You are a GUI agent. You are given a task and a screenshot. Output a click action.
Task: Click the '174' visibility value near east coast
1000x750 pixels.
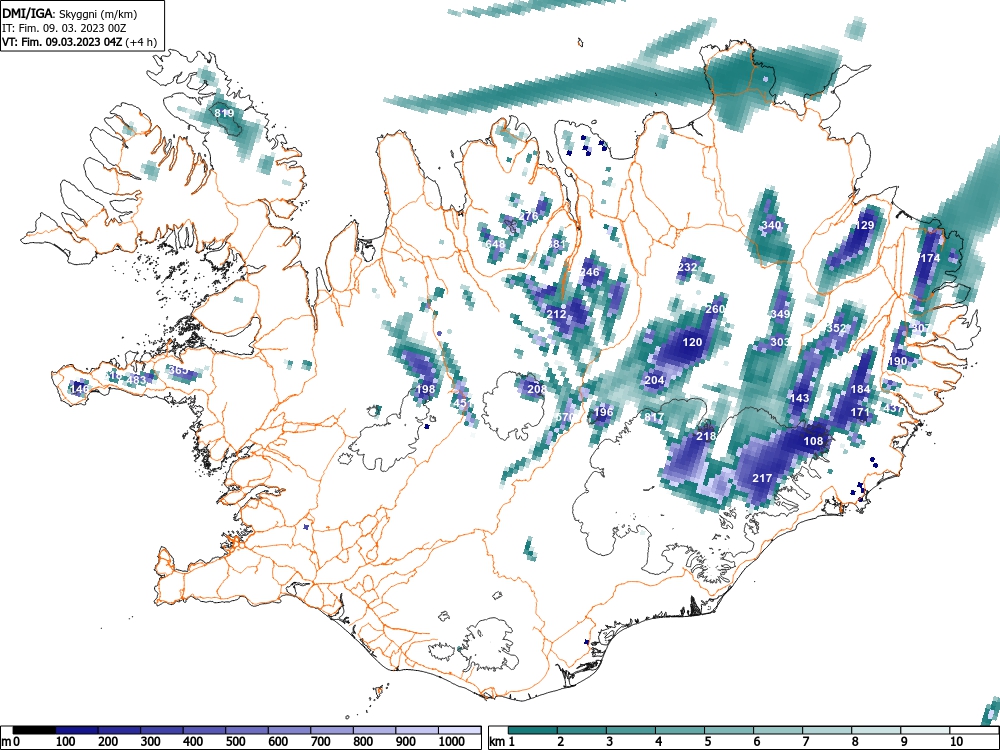[930, 258]
